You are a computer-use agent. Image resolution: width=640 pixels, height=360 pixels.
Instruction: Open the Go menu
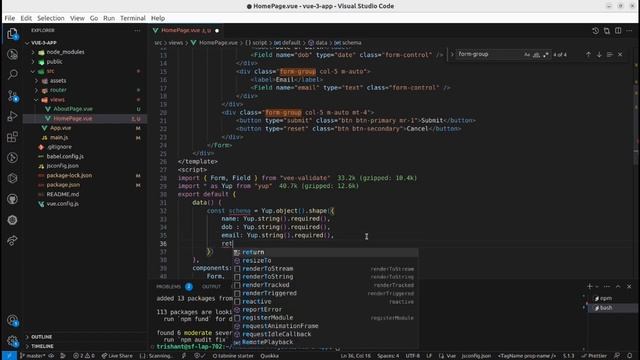[x=94, y=18]
